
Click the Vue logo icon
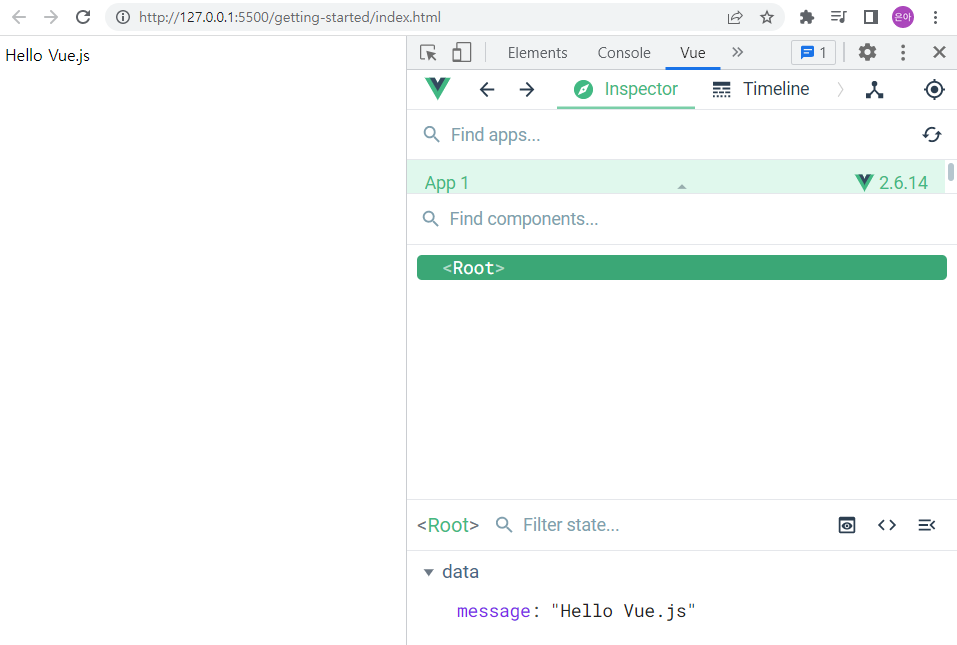(438, 89)
